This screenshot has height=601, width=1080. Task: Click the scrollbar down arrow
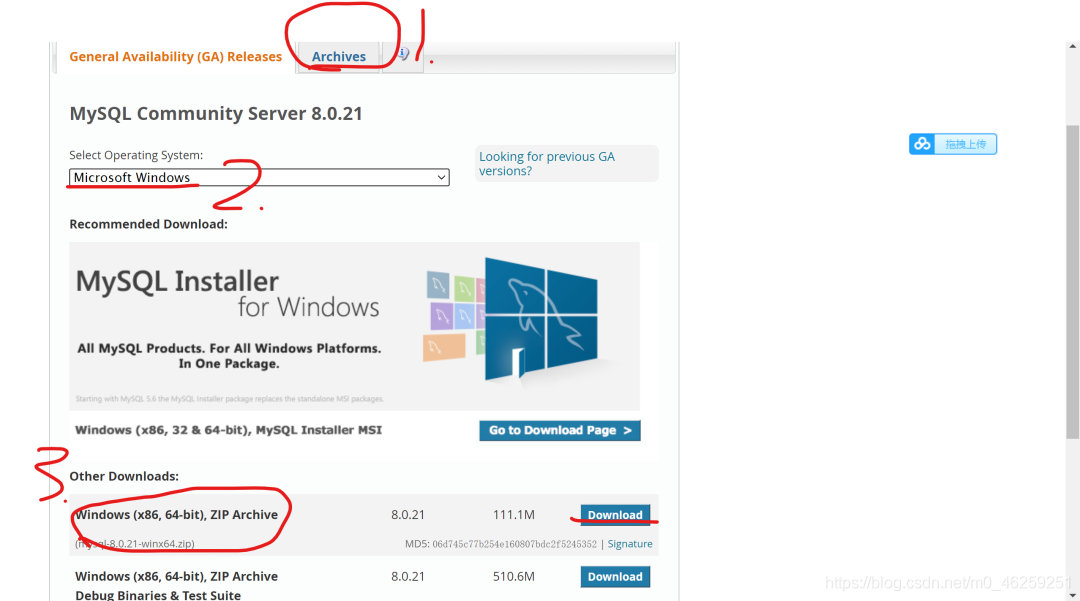tap(1072, 595)
